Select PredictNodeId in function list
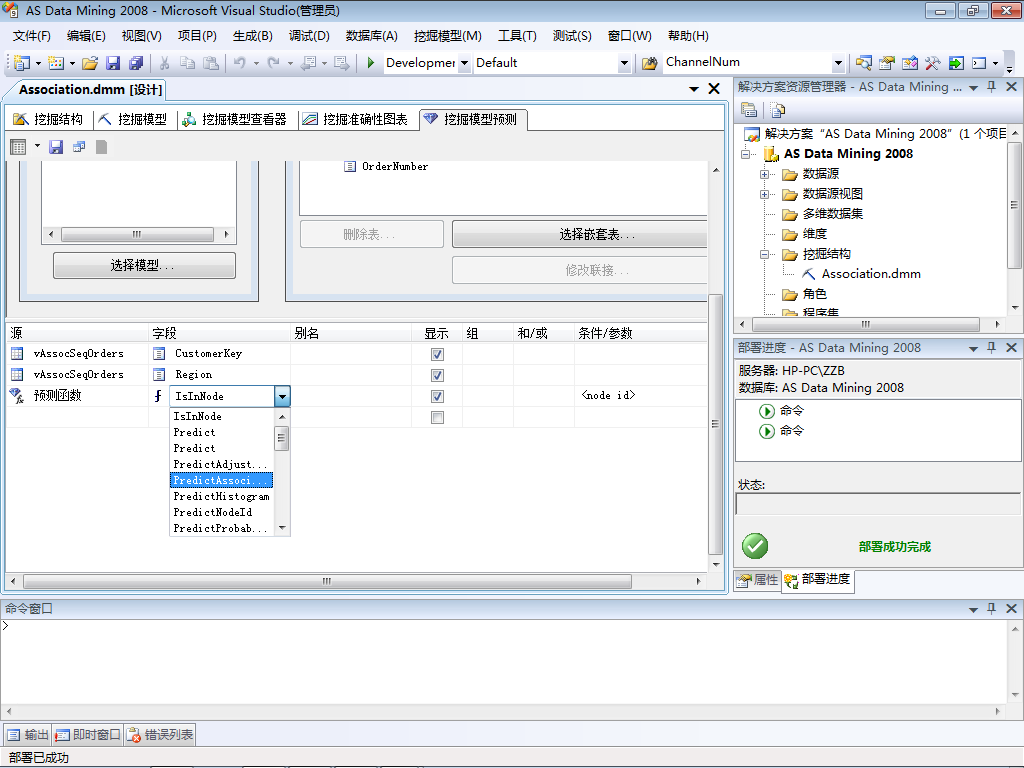Screen dimensions: 1024x768 (x=221, y=512)
